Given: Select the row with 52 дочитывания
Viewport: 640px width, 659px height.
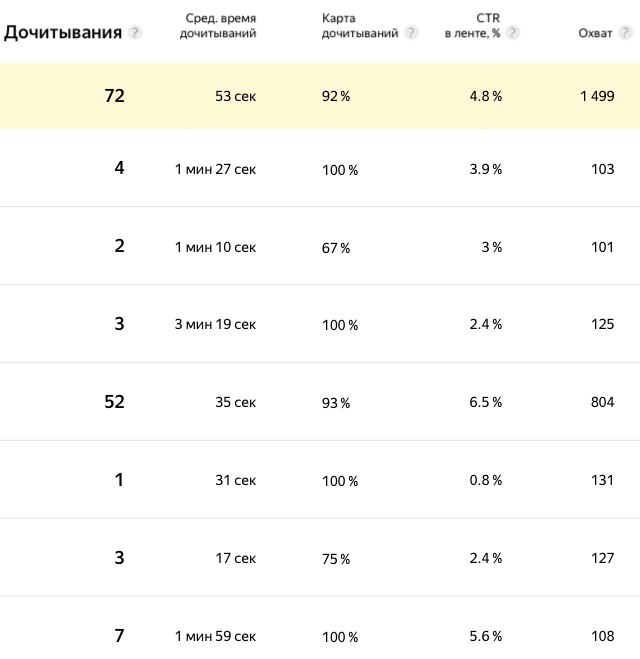Looking at the screenshot, I should click(320, 401).
